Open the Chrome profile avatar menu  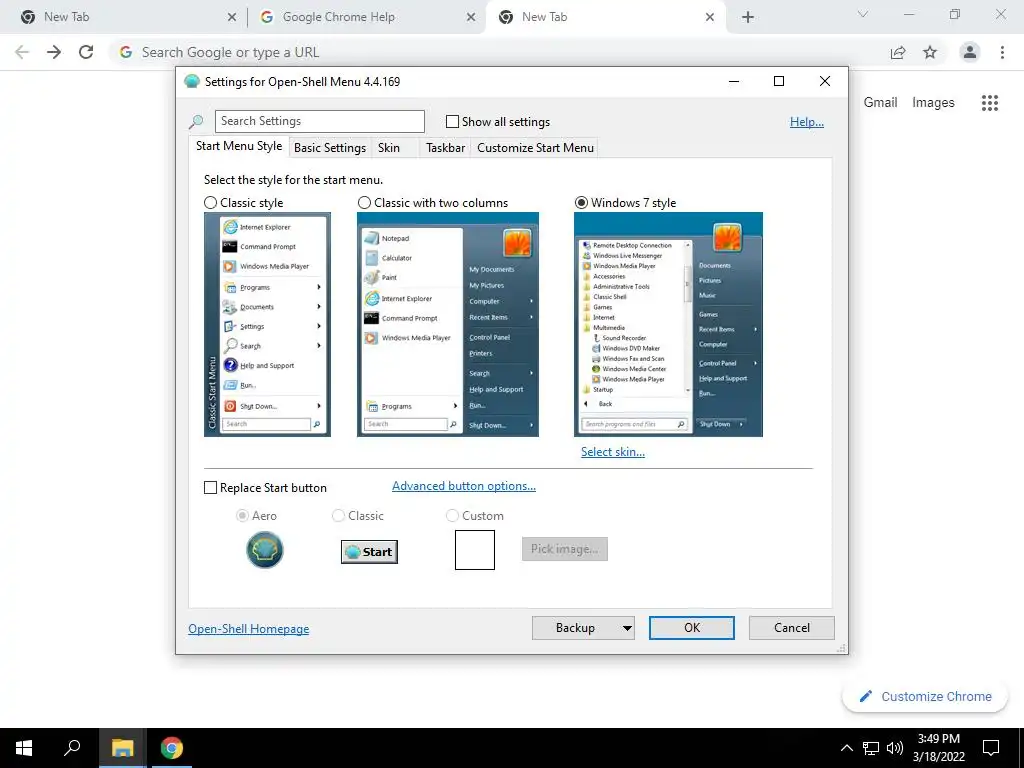(970, 52)
